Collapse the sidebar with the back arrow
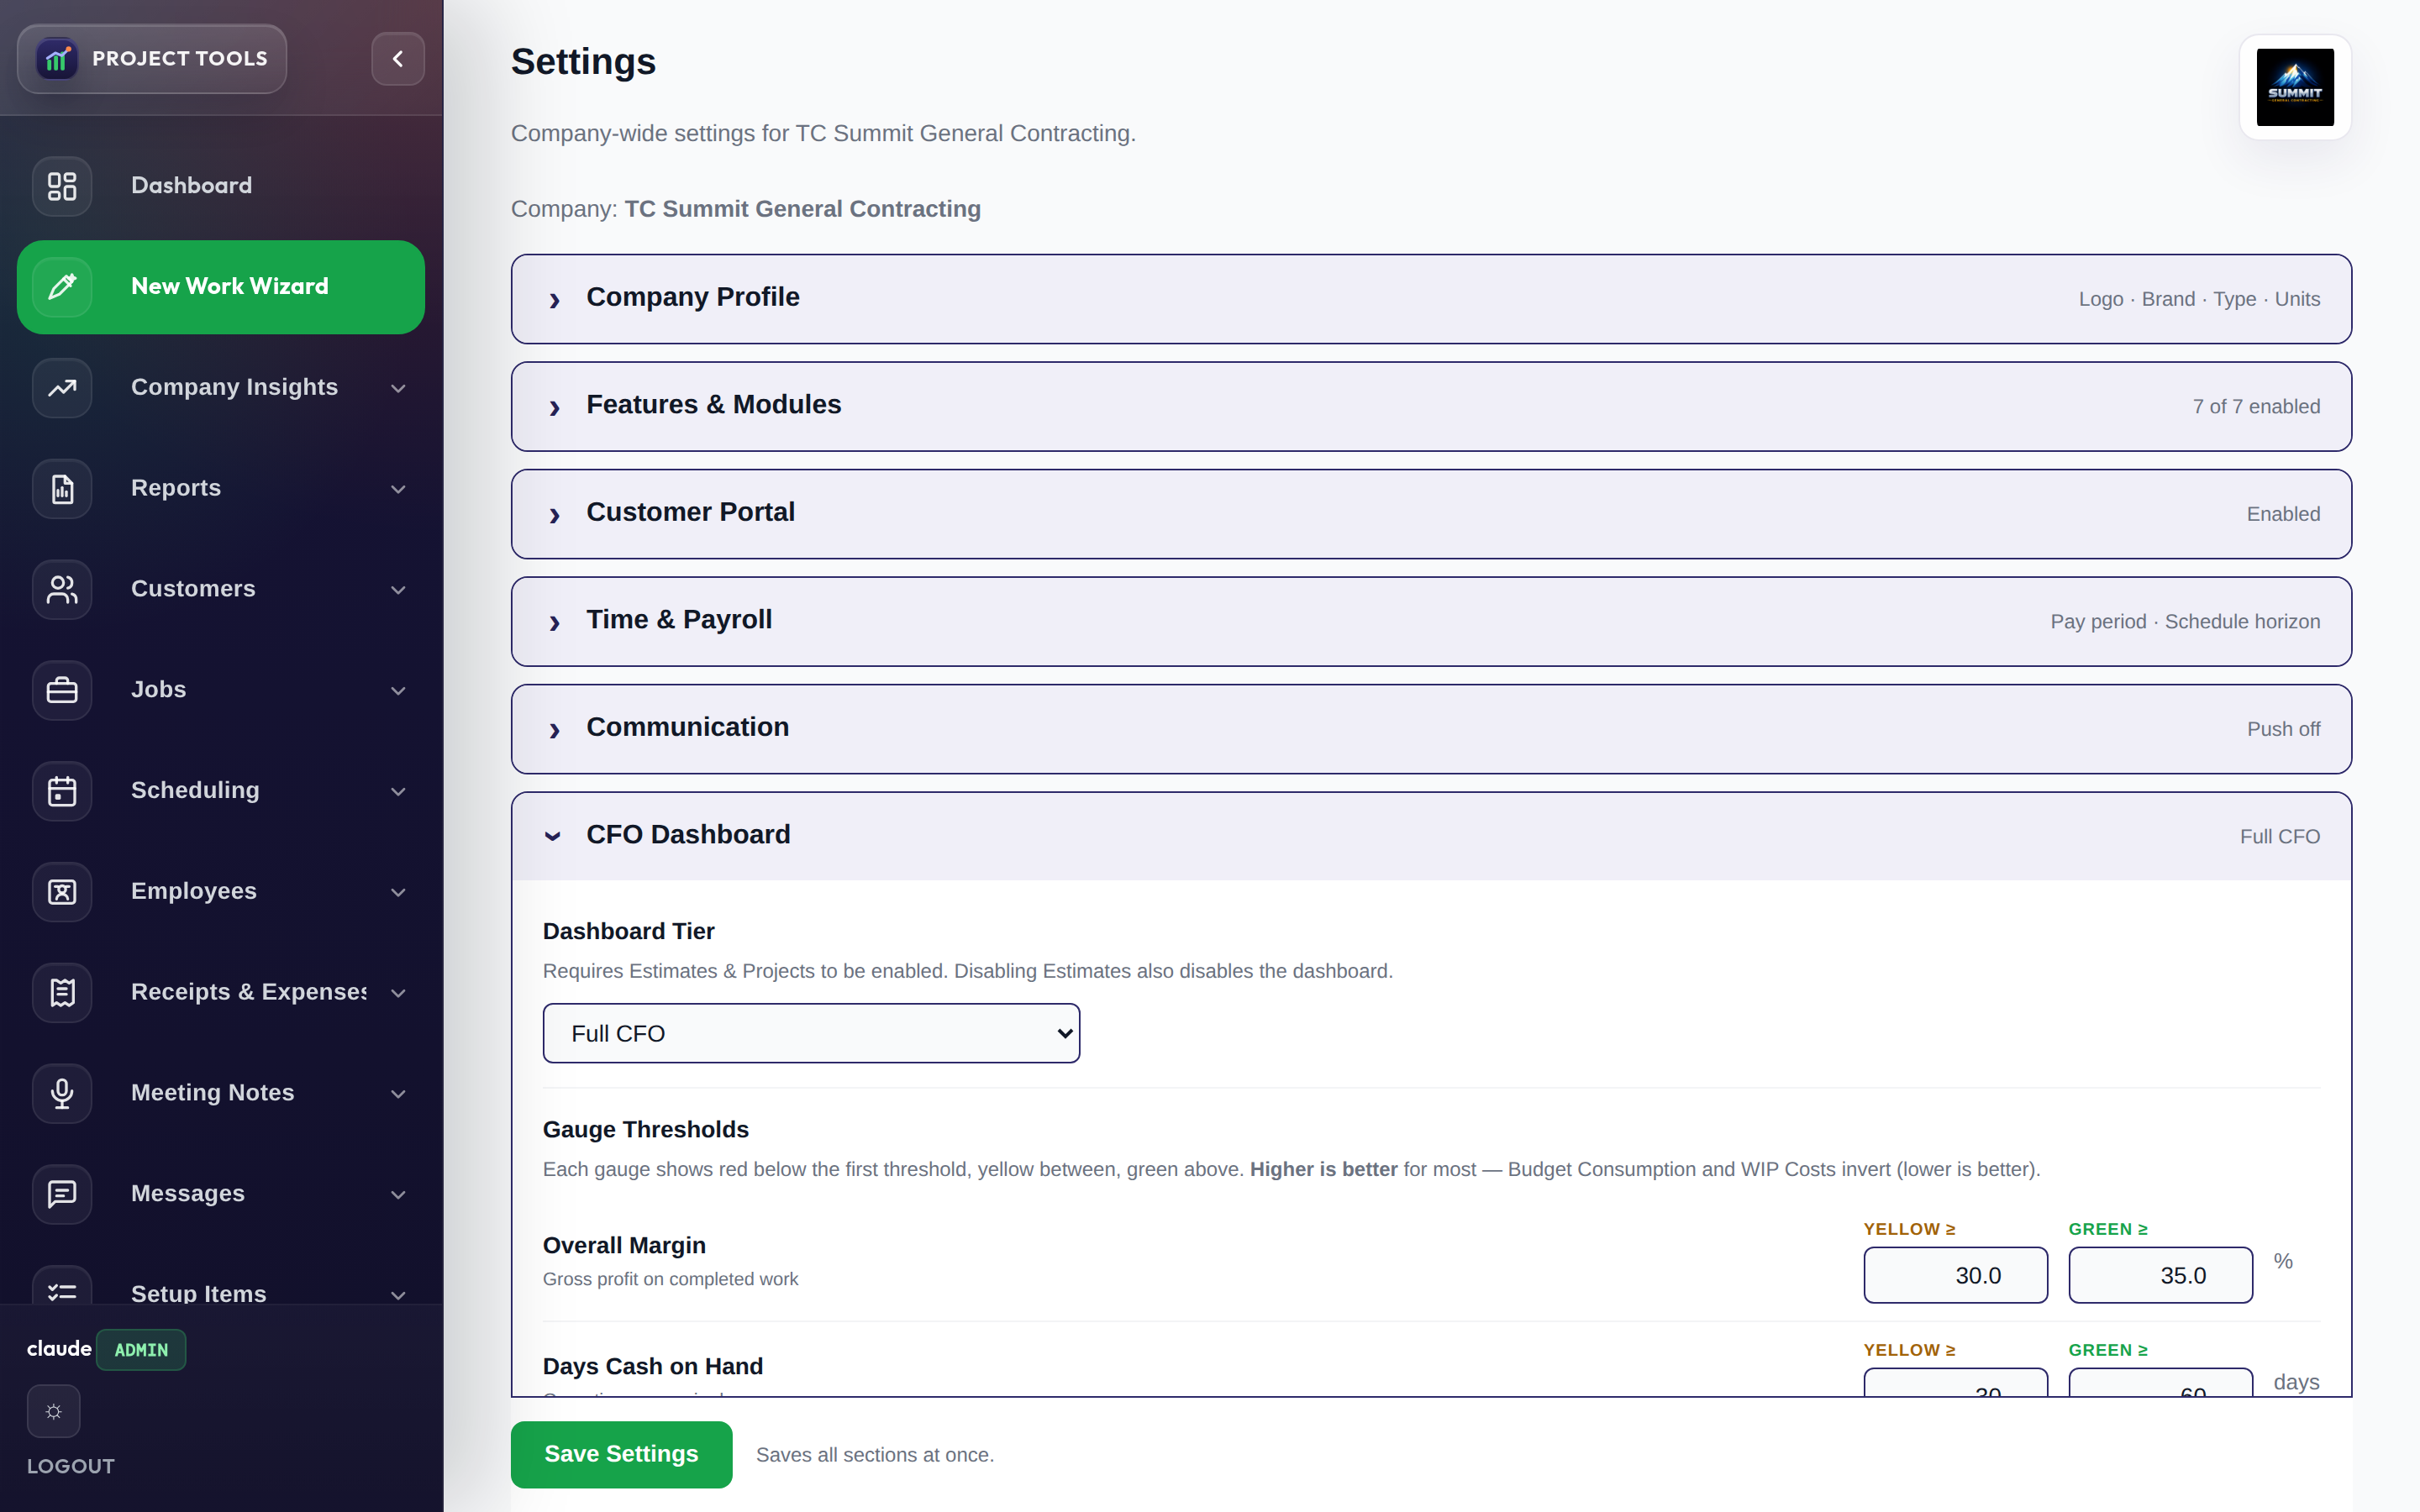Screen dimensions: 2420x1512 [x=398, y=59]
